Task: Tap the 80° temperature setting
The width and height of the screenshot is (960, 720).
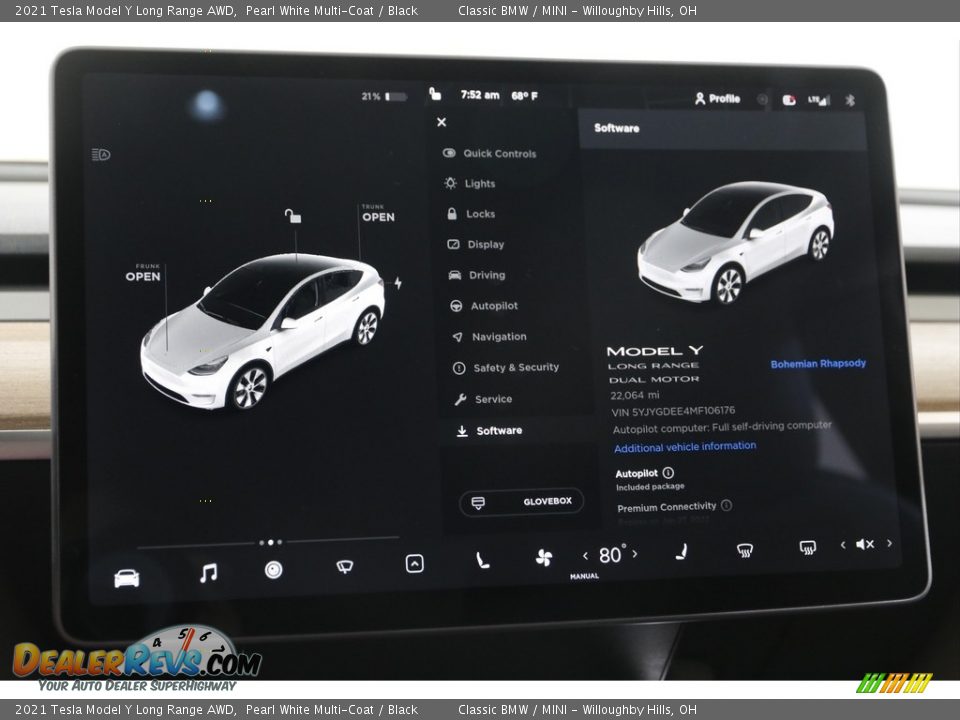Action: 611,555
